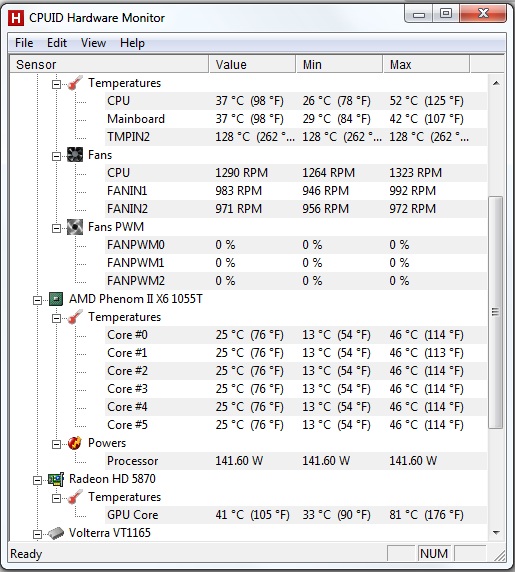Click the Sensor column header
The width and height of the screenshot is (515, 572).
click(109, 65)
